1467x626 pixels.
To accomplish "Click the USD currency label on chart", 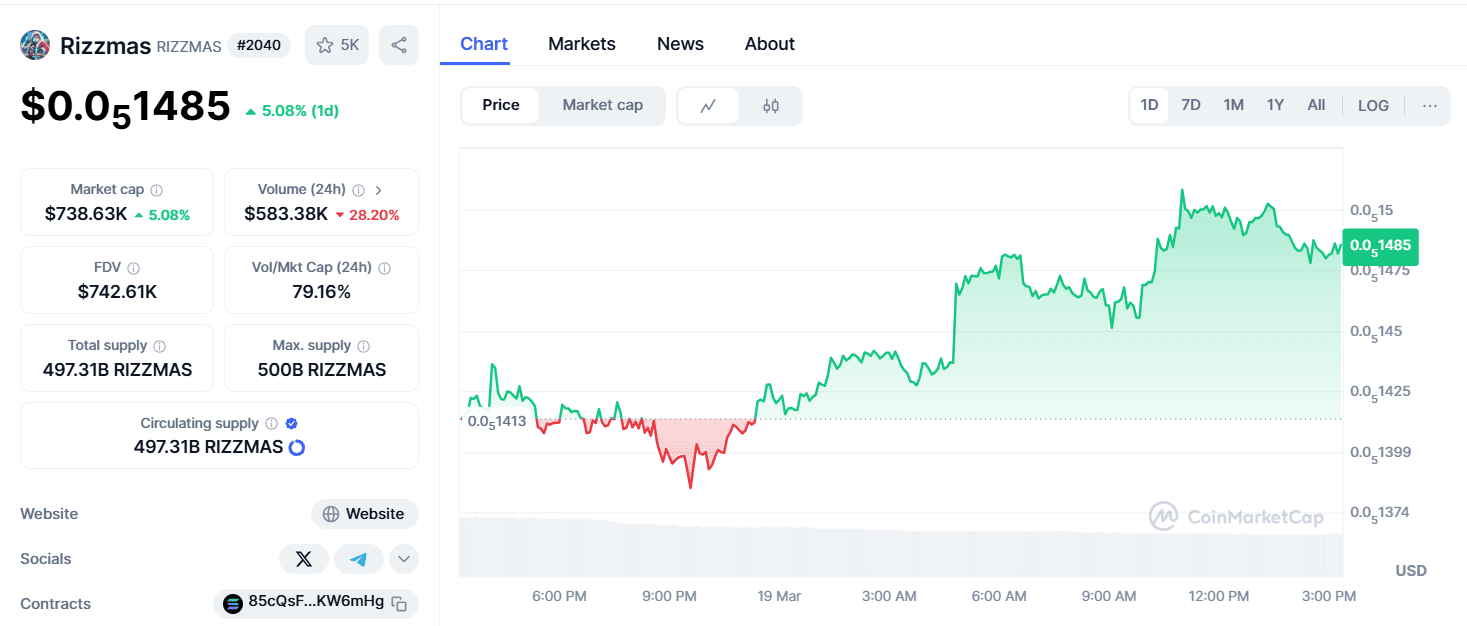I will tap(1411, 571).
